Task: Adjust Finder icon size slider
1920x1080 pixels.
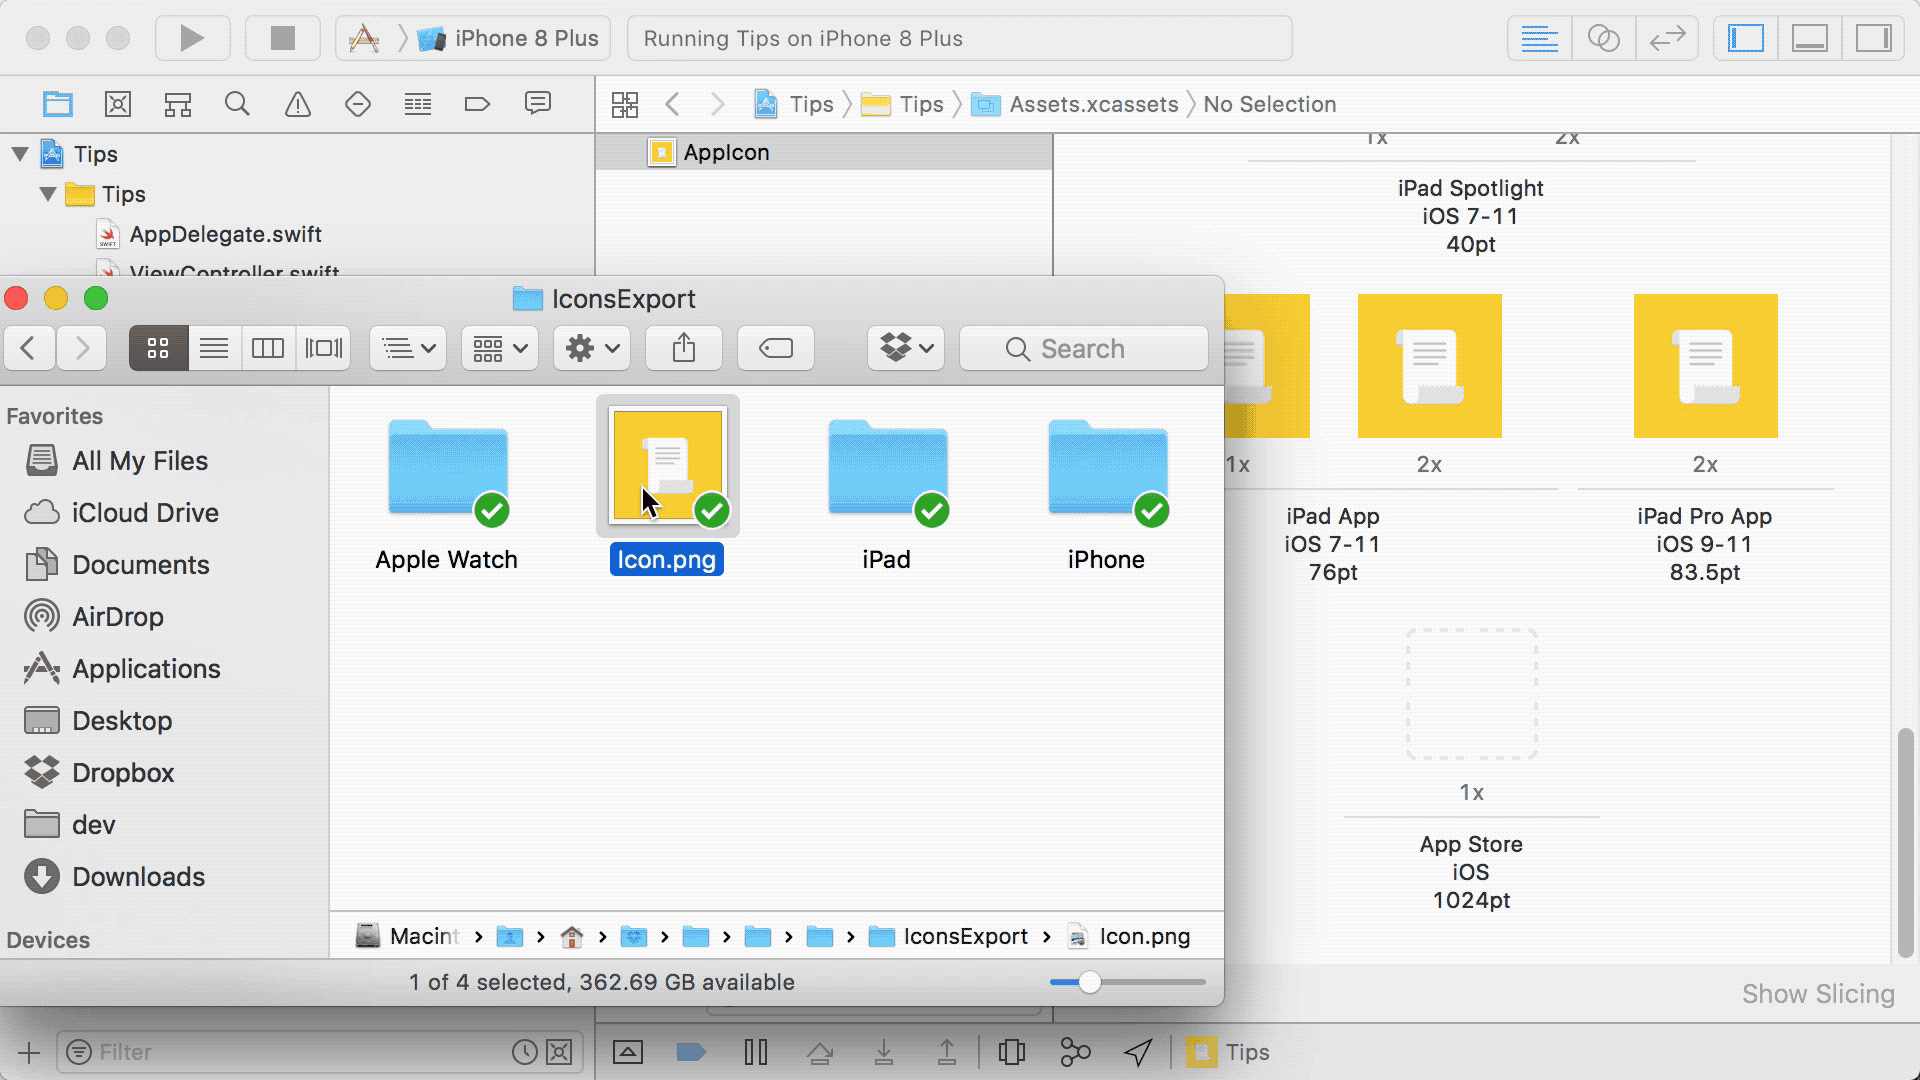Action: (1090, 982)
